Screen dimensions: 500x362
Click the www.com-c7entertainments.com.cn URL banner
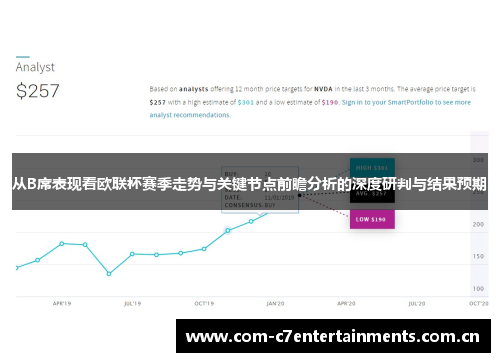click(333, 336)
